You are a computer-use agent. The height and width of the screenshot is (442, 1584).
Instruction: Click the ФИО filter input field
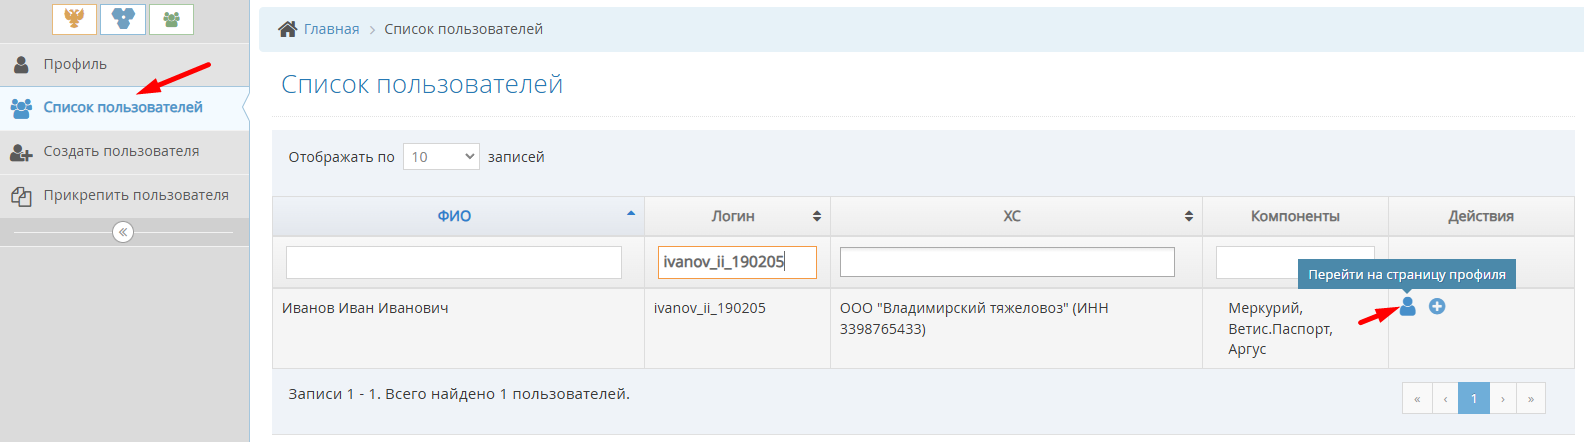454,262
